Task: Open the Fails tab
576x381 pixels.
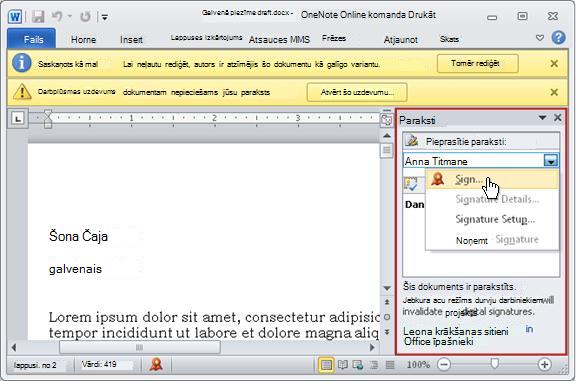Action: (x=32, y=39)
